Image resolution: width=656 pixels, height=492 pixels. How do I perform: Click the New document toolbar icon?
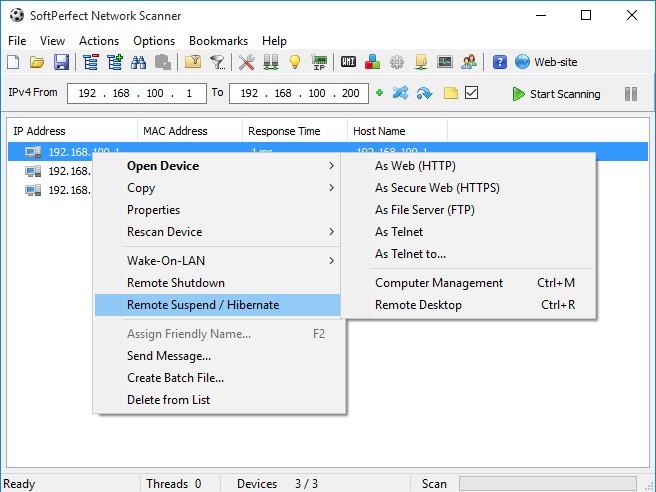click(x=13, y=62)
